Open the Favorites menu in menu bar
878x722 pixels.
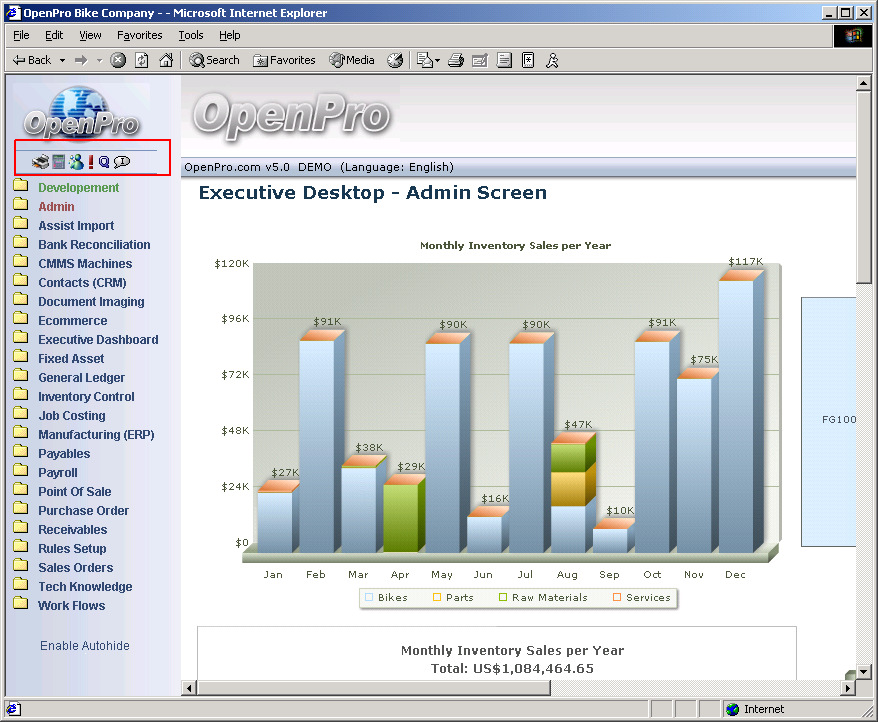139,35
